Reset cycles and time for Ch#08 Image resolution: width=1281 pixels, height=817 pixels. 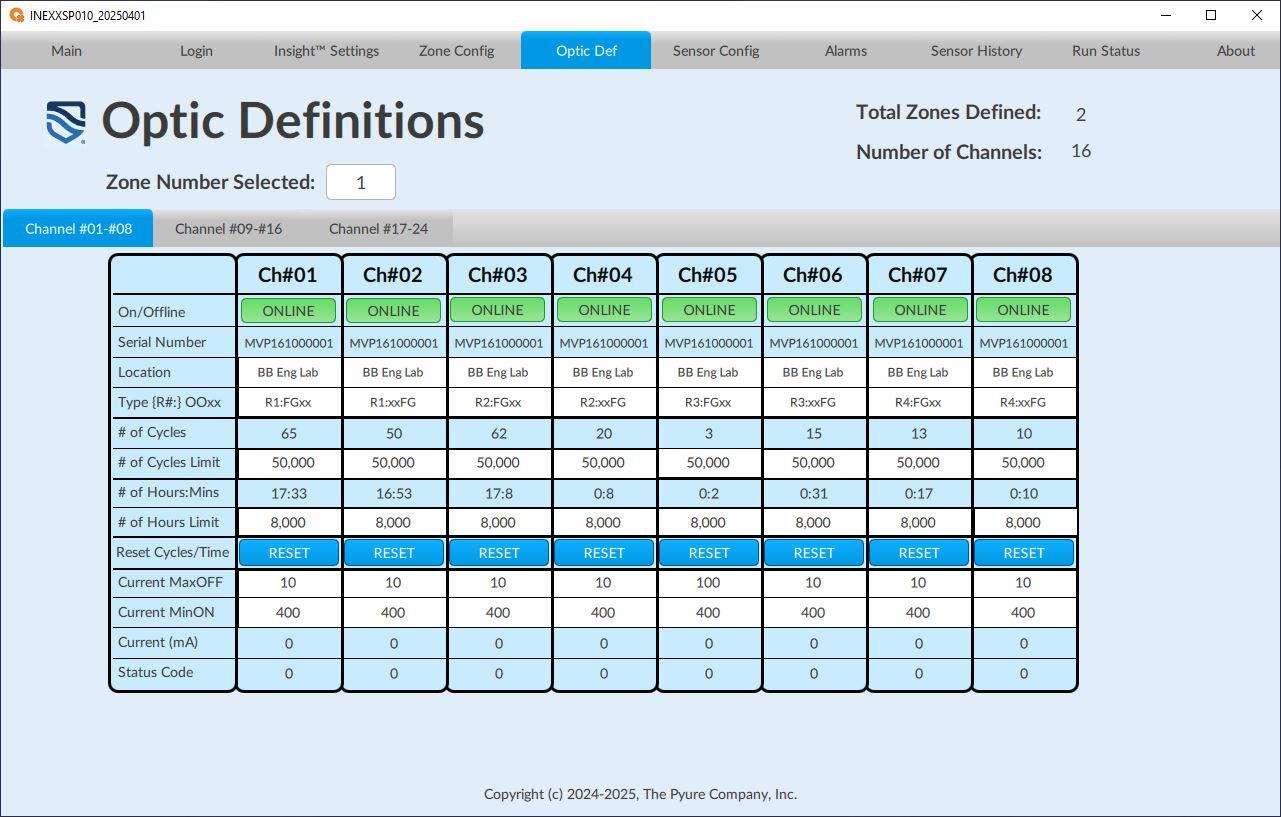click(x=1024, y=552)
